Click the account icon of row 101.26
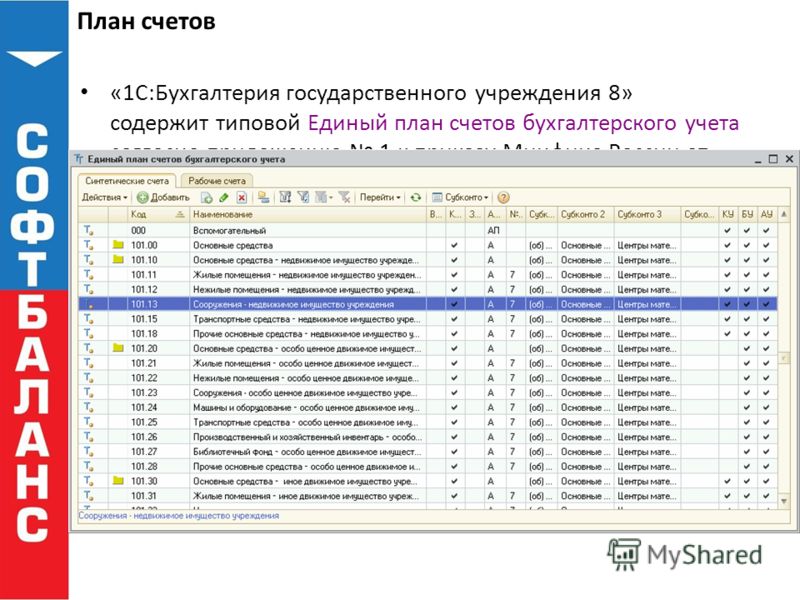The width and height of the screenshot is (800, 600). click(x=89, y=437)
